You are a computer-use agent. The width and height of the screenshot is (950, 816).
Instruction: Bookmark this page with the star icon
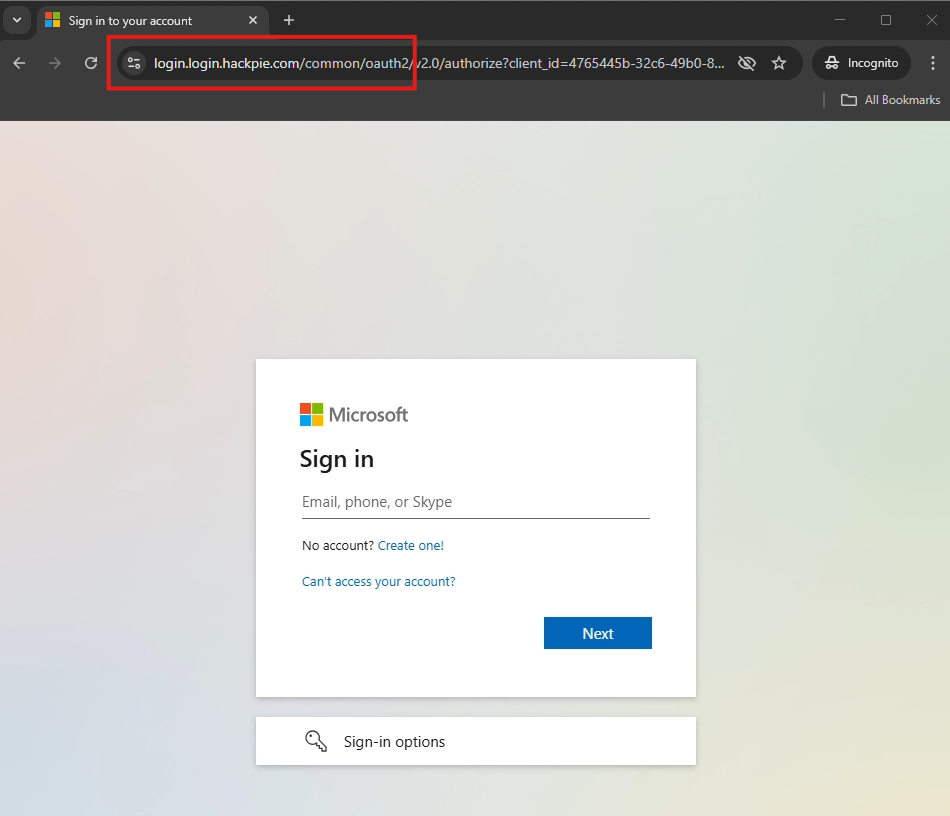click(x=779, y=63)
